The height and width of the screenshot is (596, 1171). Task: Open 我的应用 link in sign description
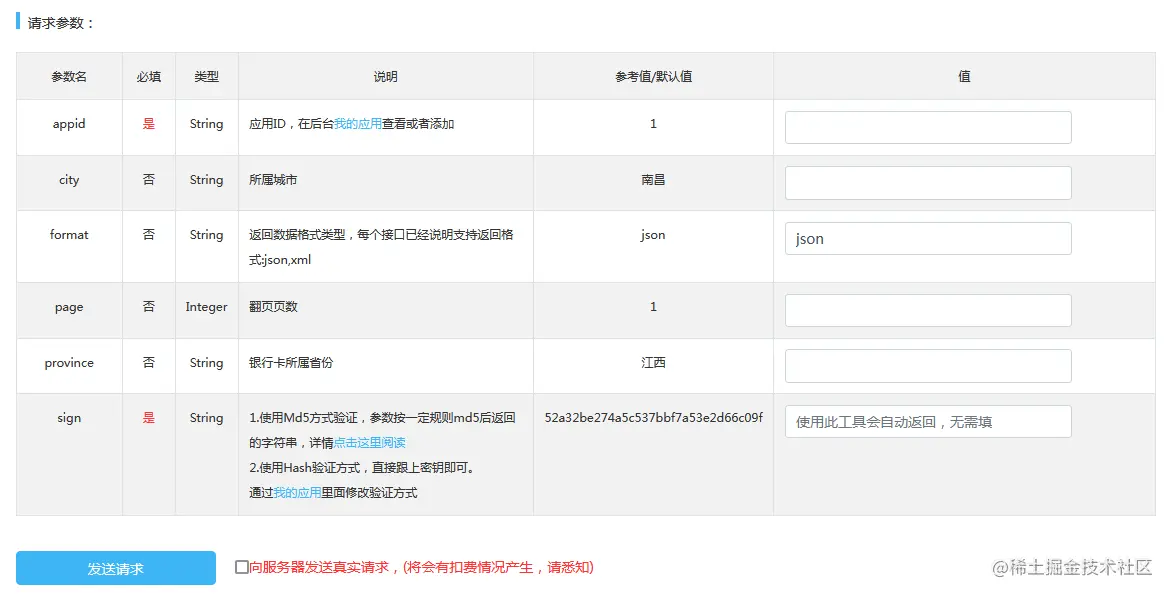click(297, 493)
